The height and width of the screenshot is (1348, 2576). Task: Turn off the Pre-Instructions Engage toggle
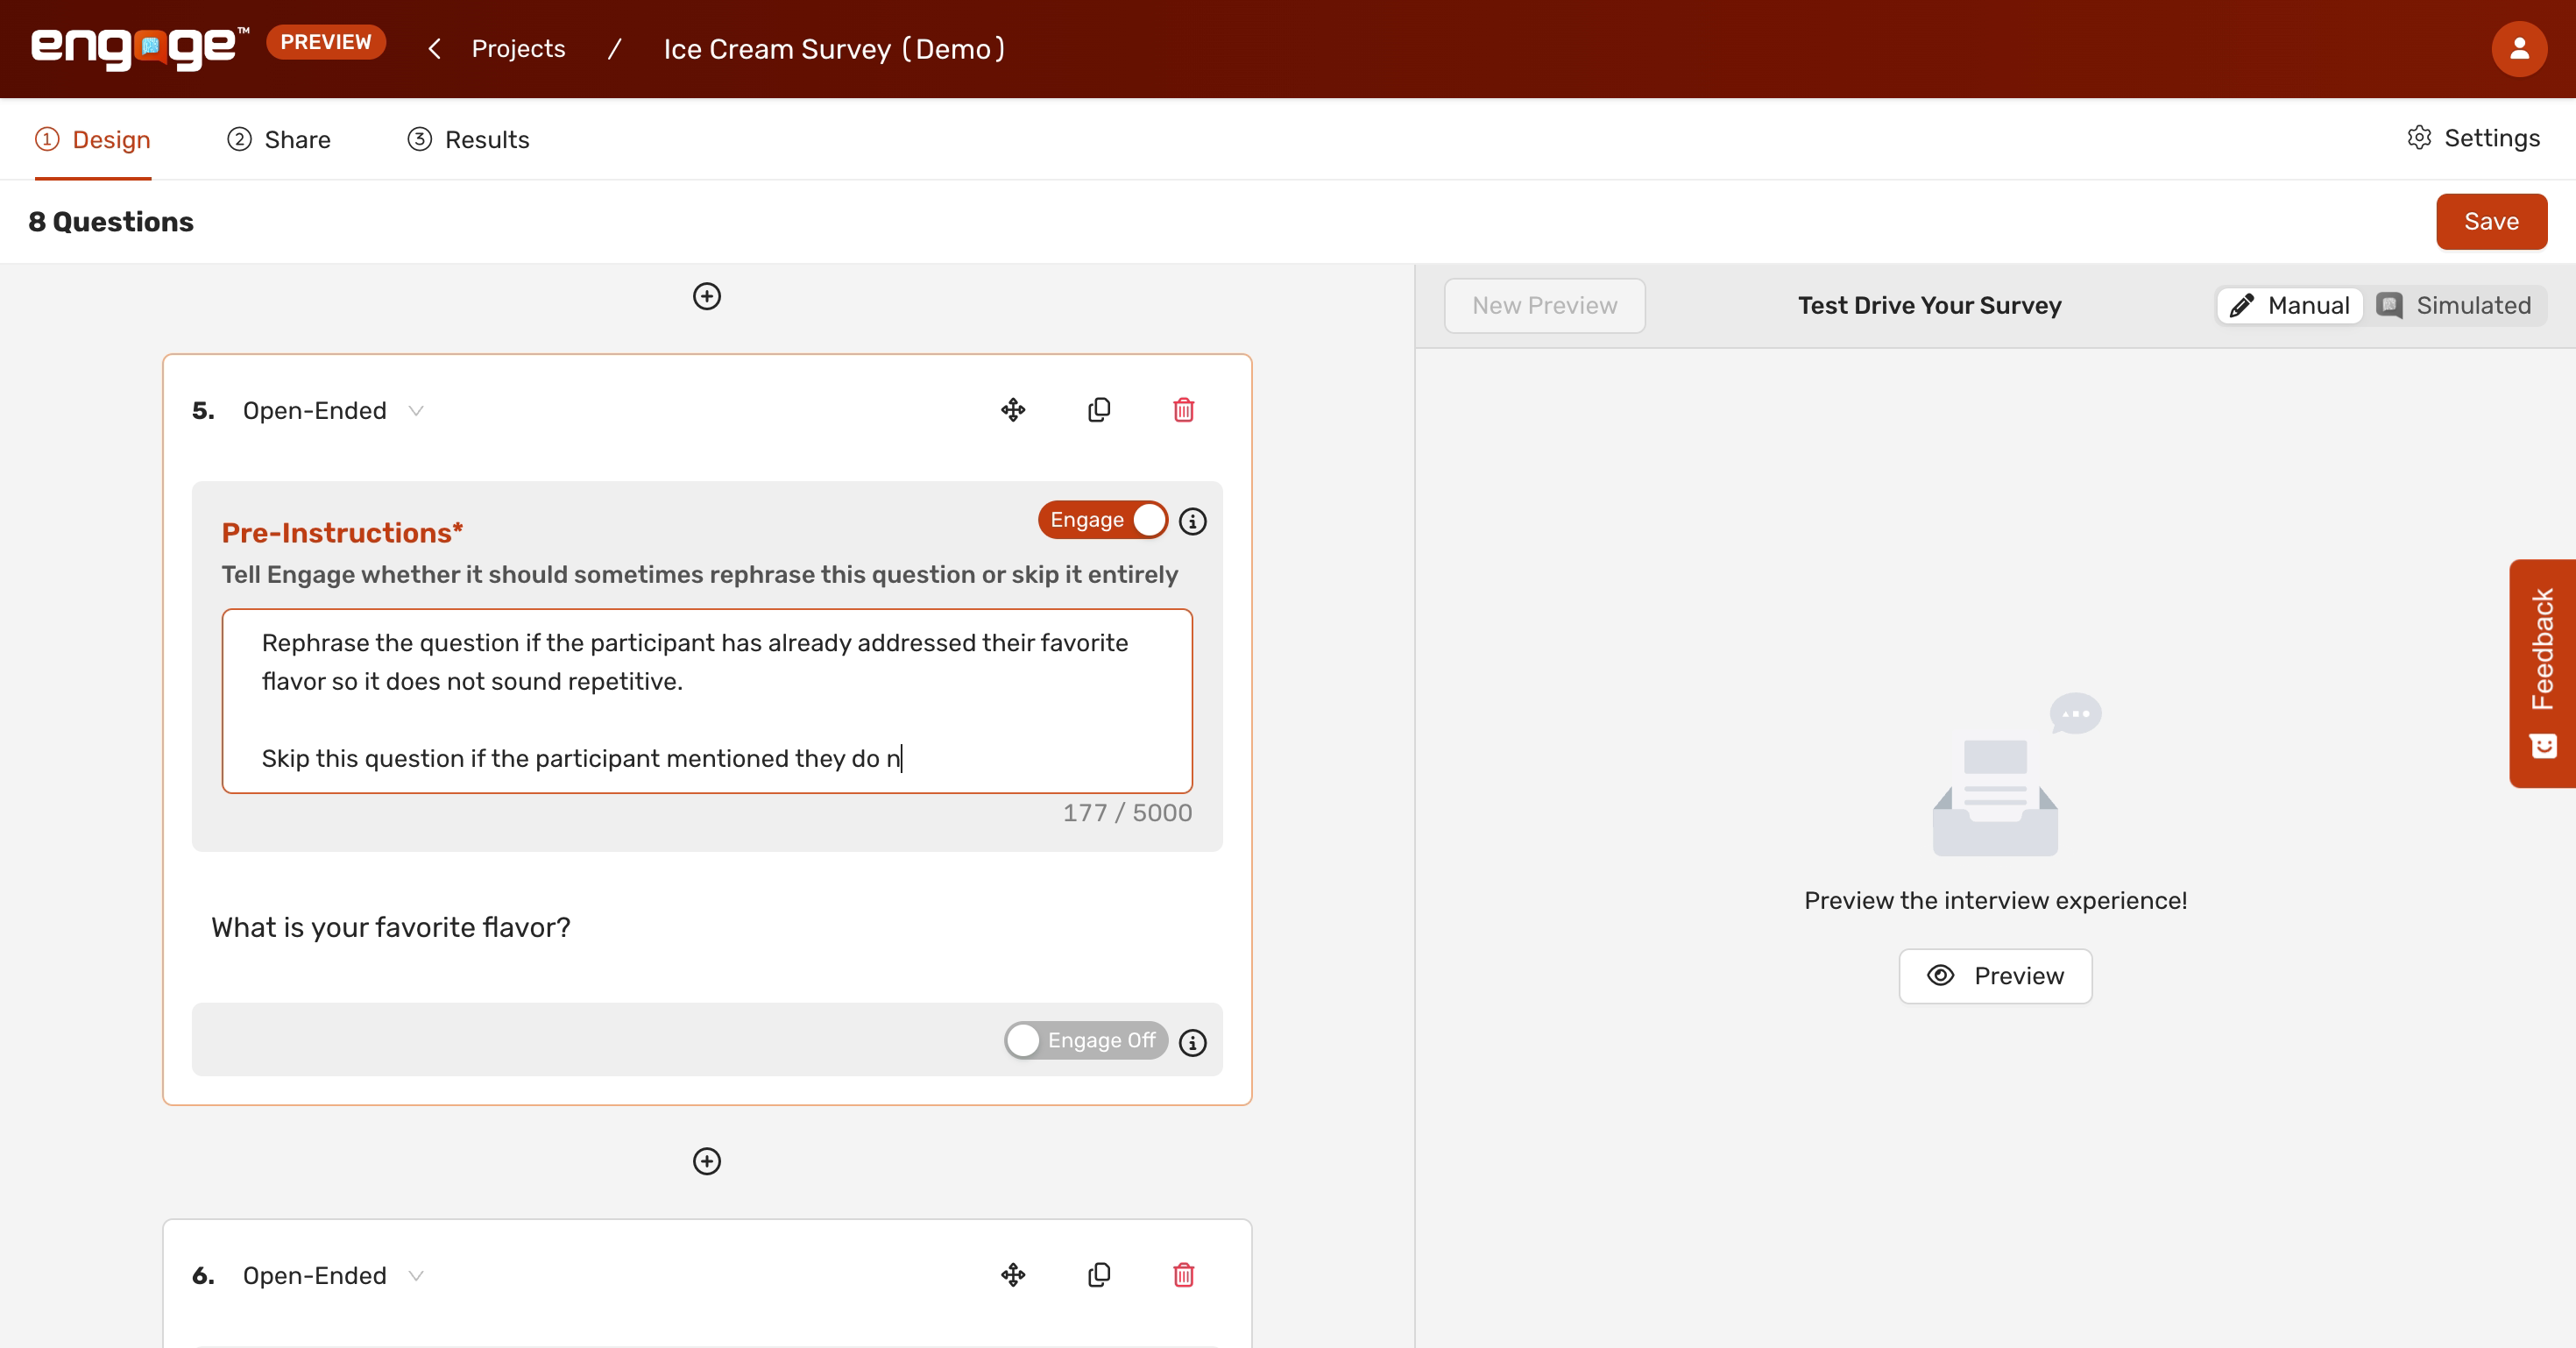1102,520
